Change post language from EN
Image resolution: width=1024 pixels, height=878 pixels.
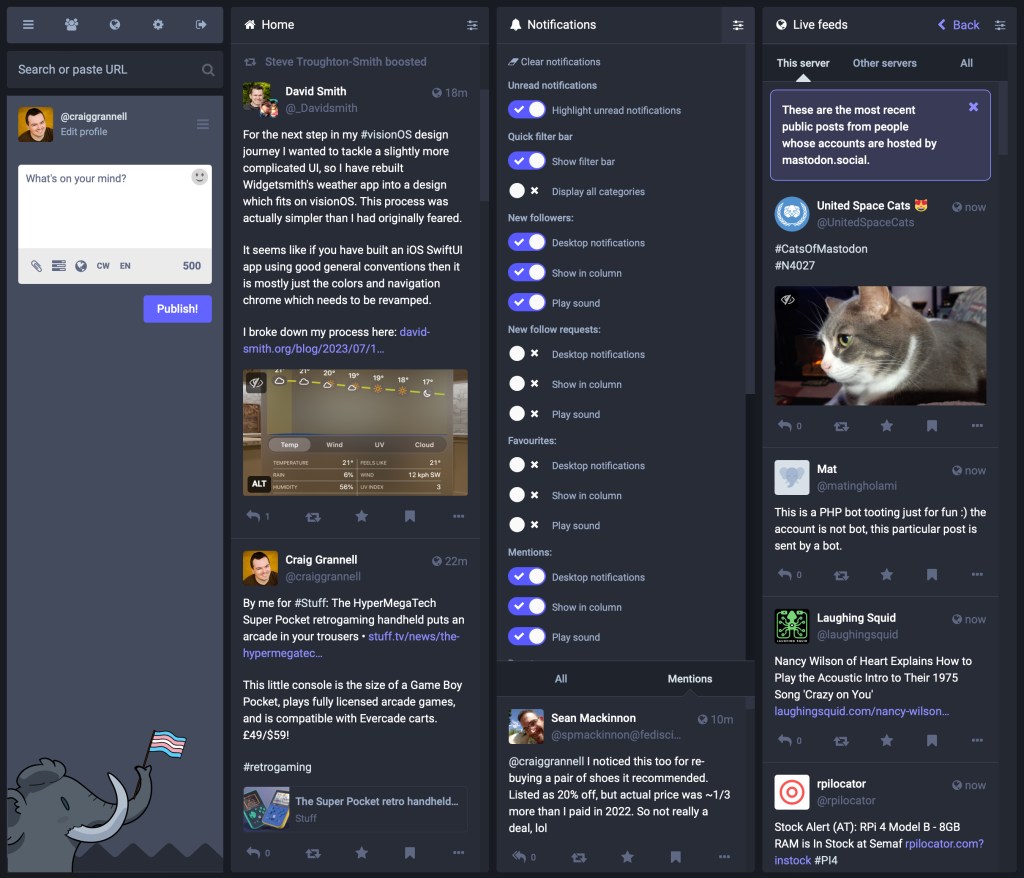(x=125, y=266)
